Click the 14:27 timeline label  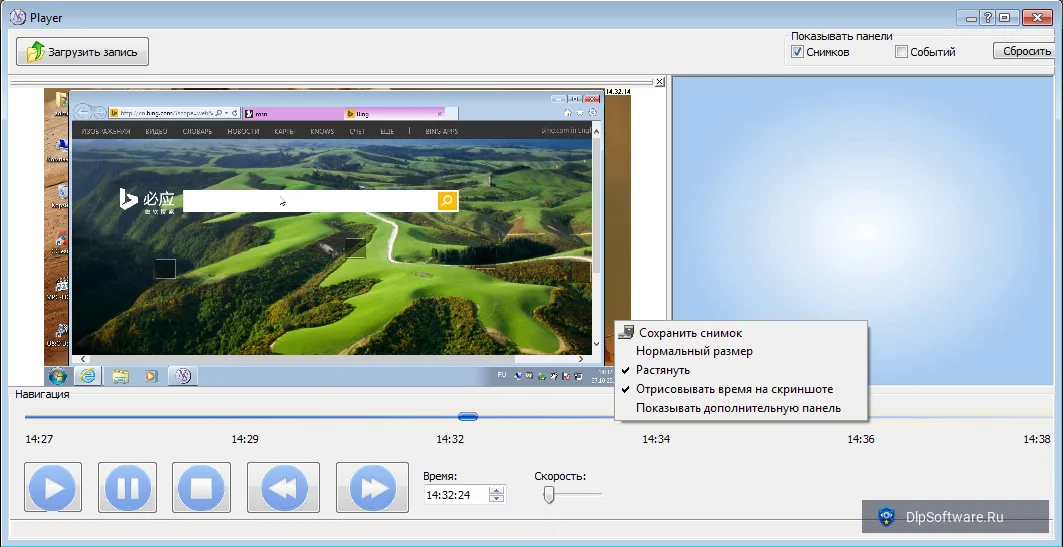pyautogui.click(x=39, y=439)
